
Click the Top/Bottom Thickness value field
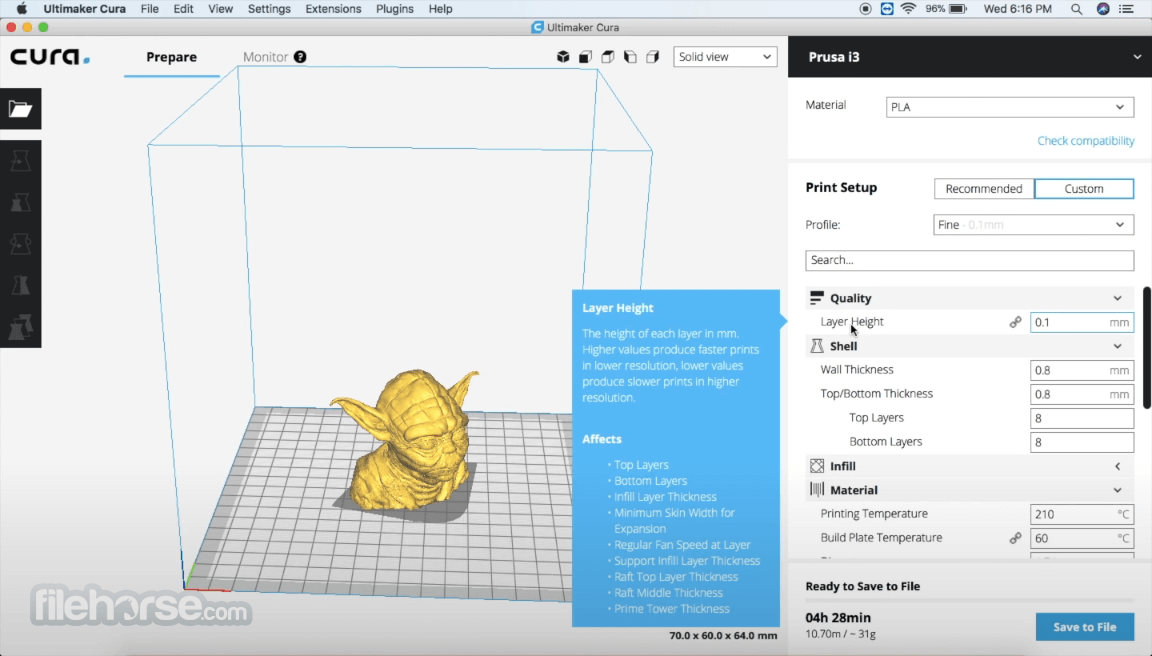(1081, 394)
